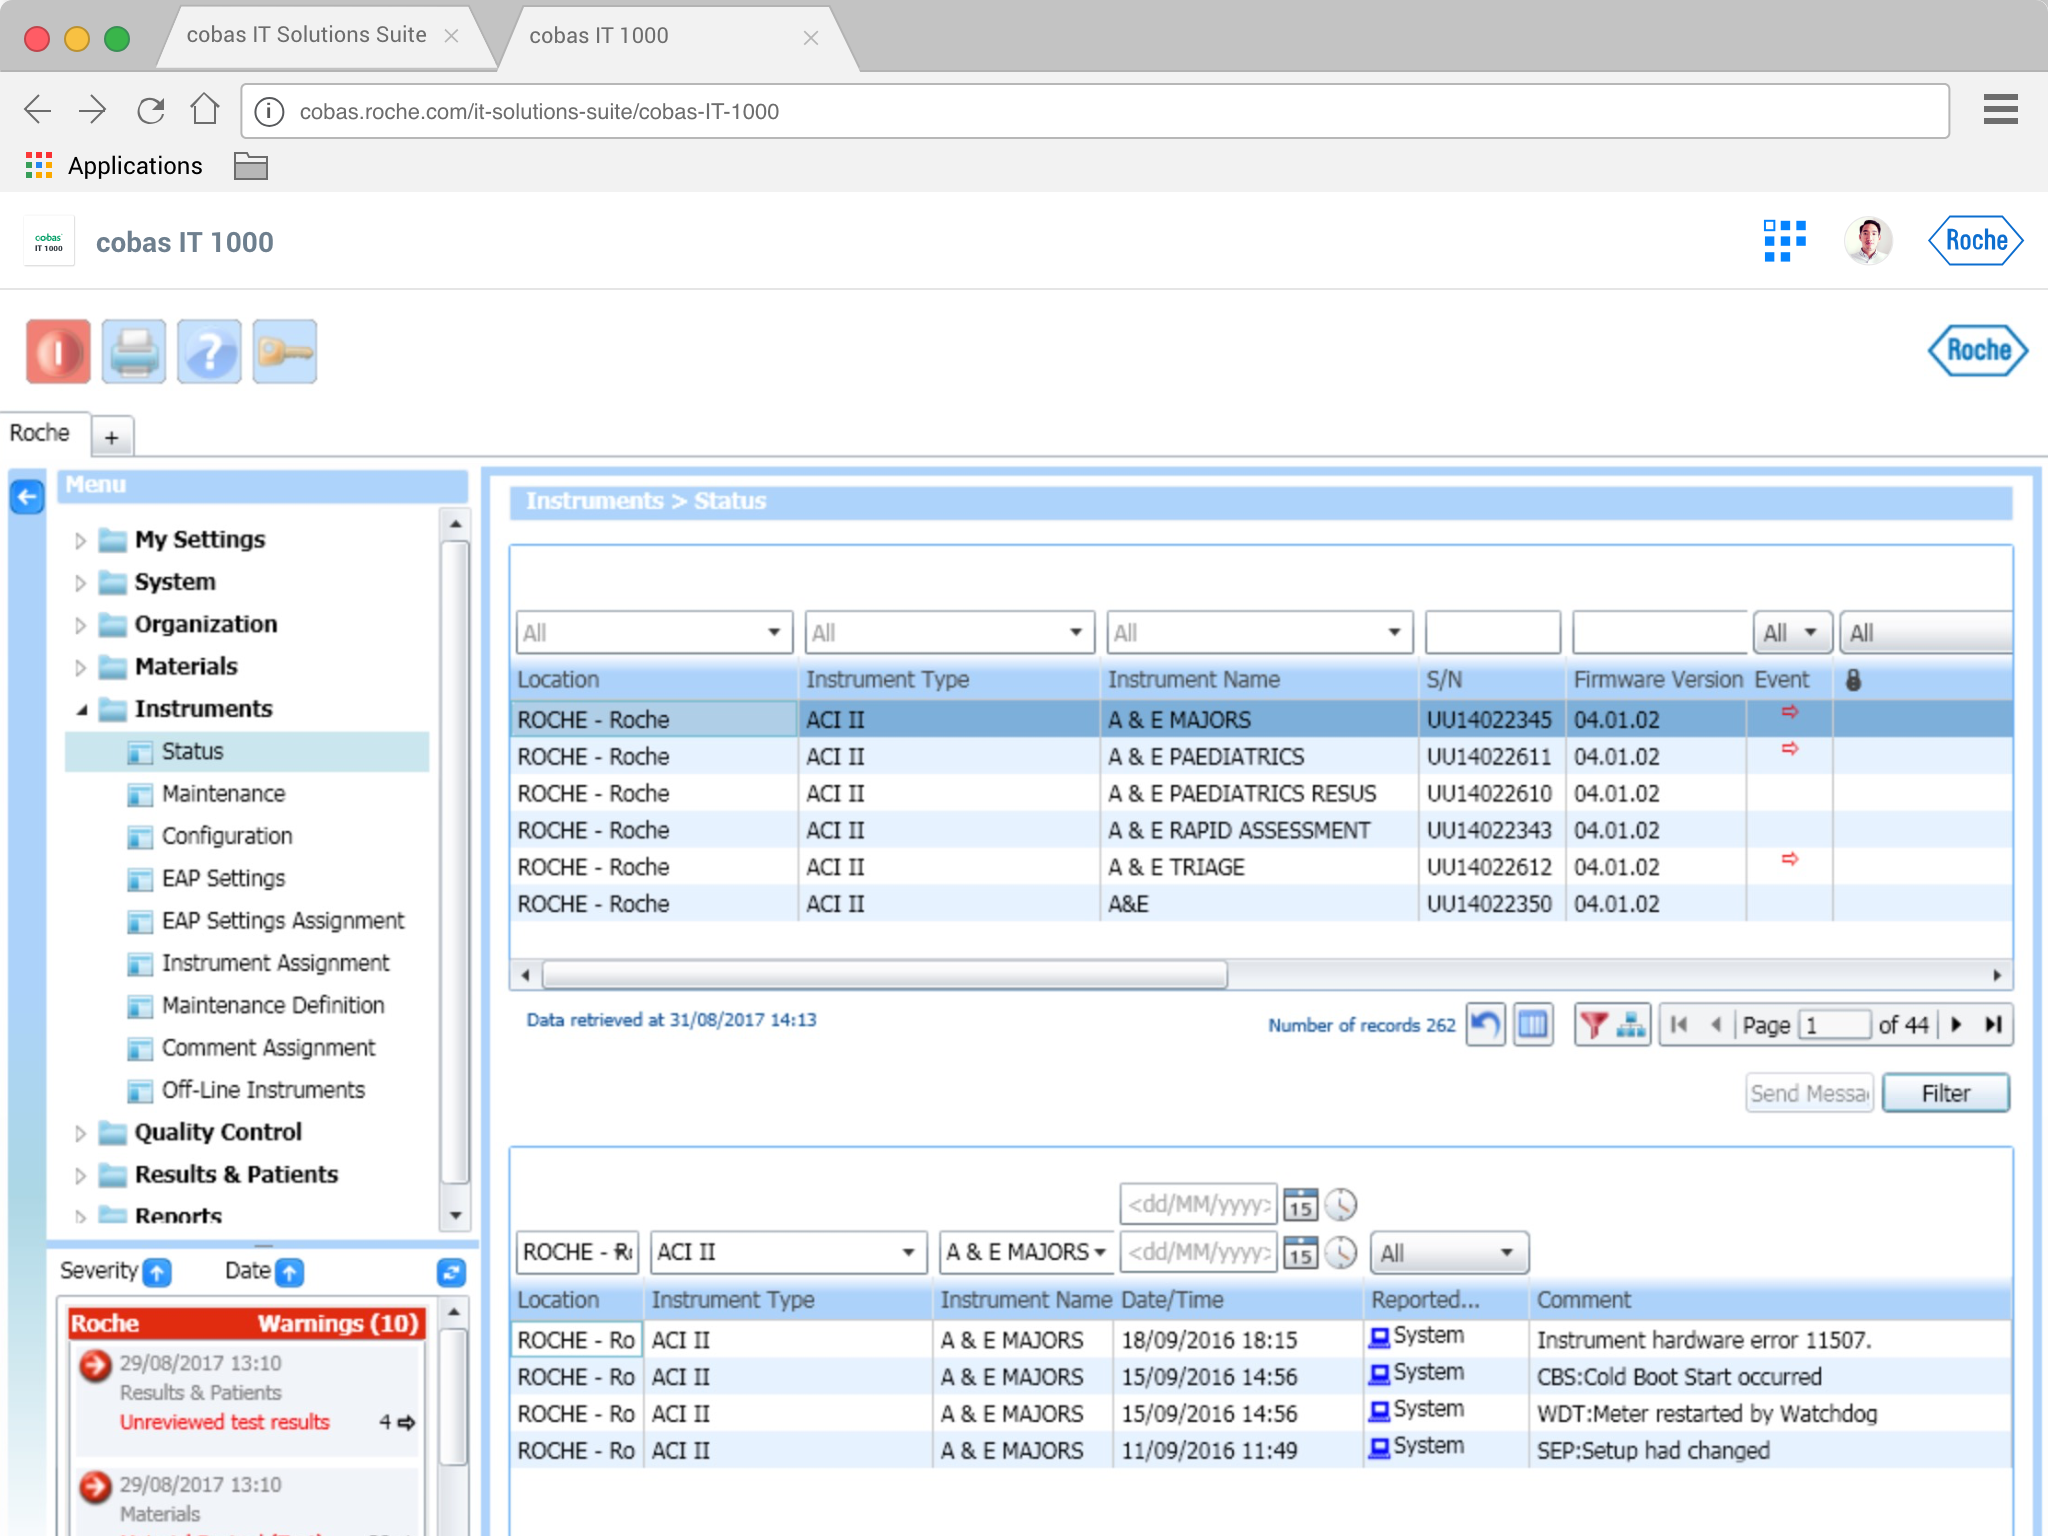Image resolution: width=2048 pixels, height=1536 pixels.
Task: Switch to cobas IT Solutions Suite tab
Action: 306,35
